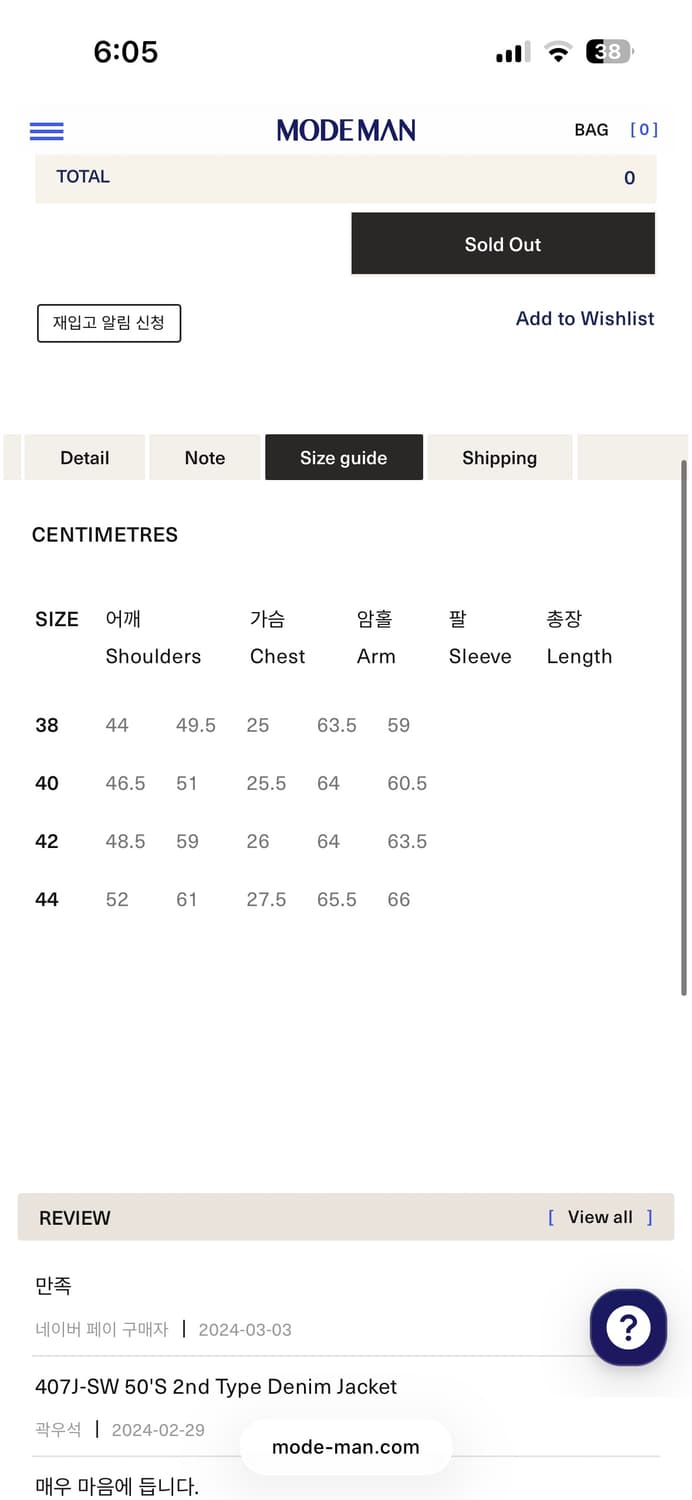Open the 407J-SW Denim Jacket review
Image resolution: width=692 pixels, height=1500 pixels.
point(216,1387)
